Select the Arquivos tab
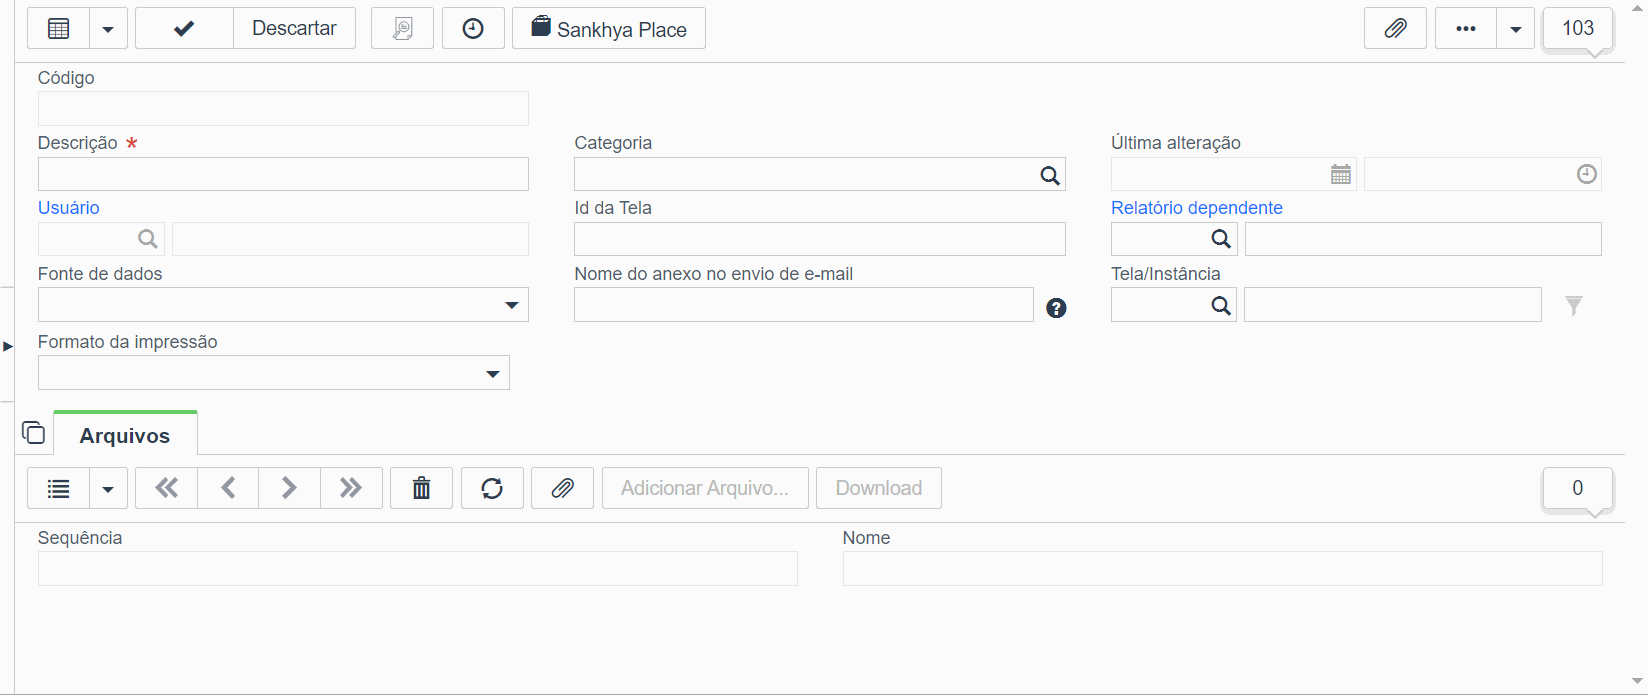This screenshot has width=1648, height=695. (125, 436)
